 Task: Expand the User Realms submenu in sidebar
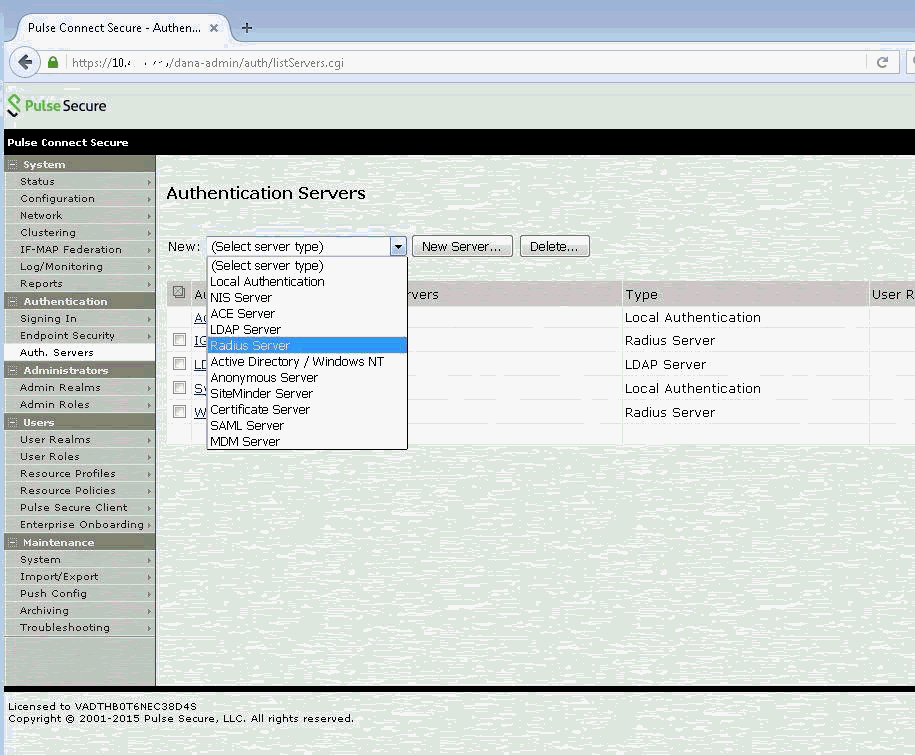150,440
